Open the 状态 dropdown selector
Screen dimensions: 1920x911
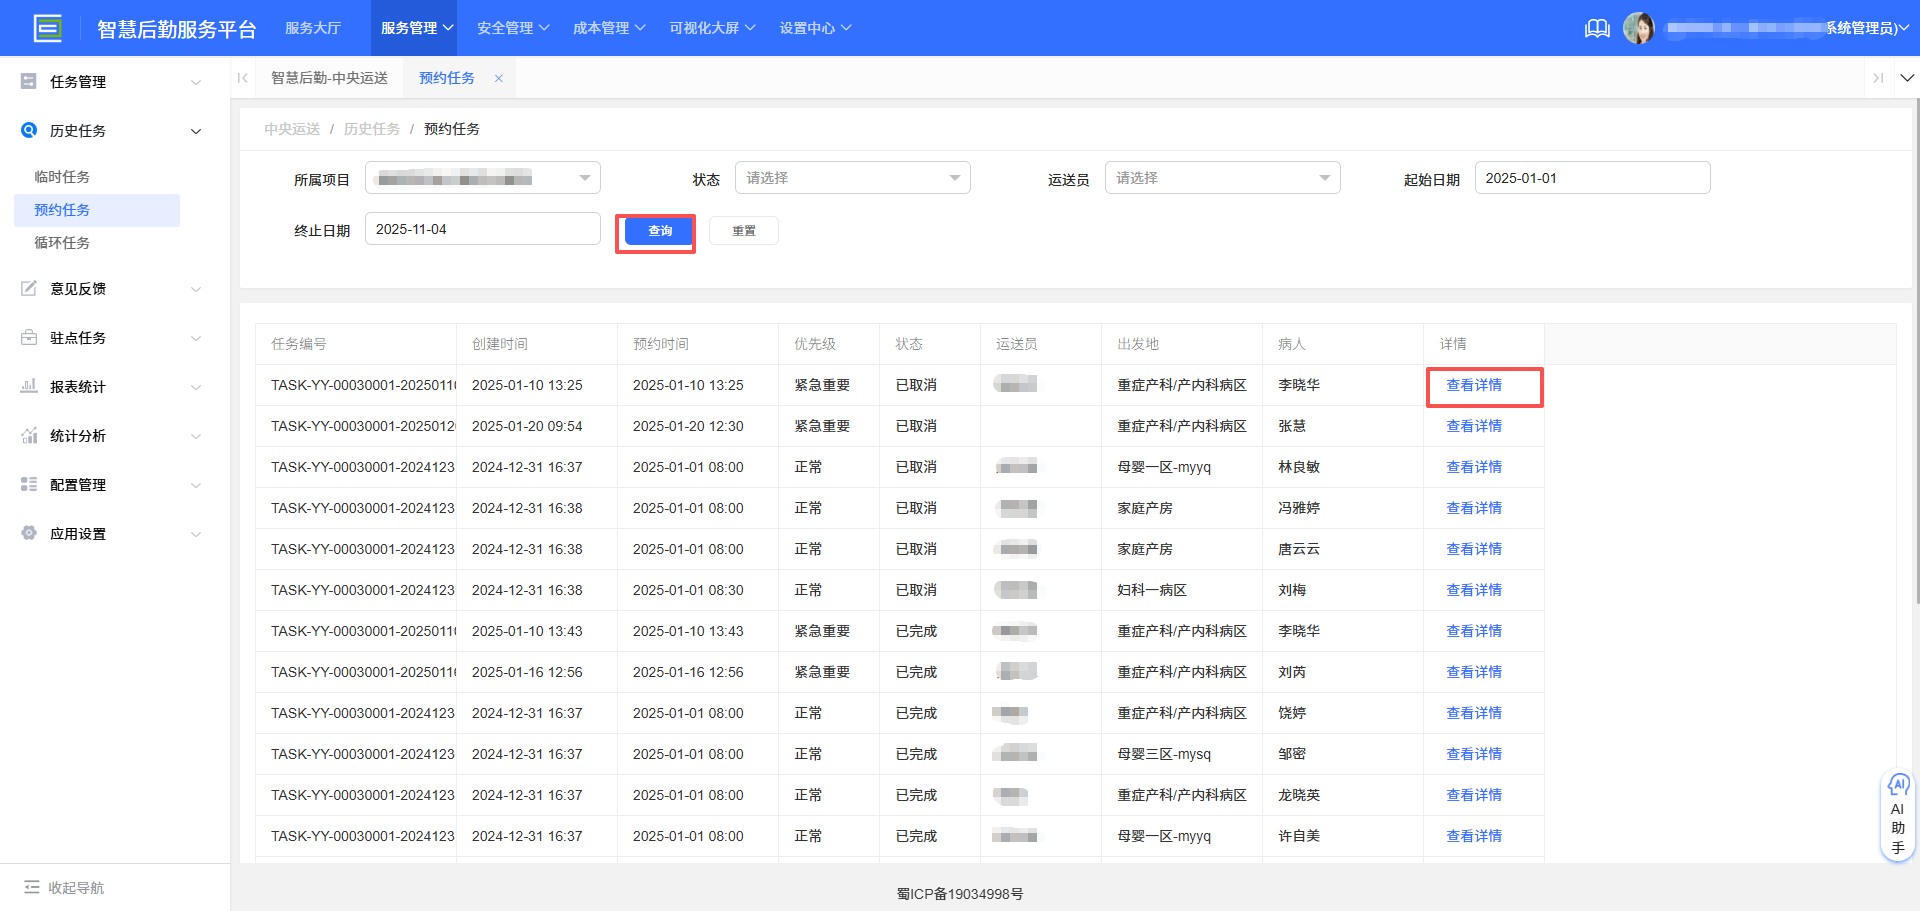click(852, 177)
